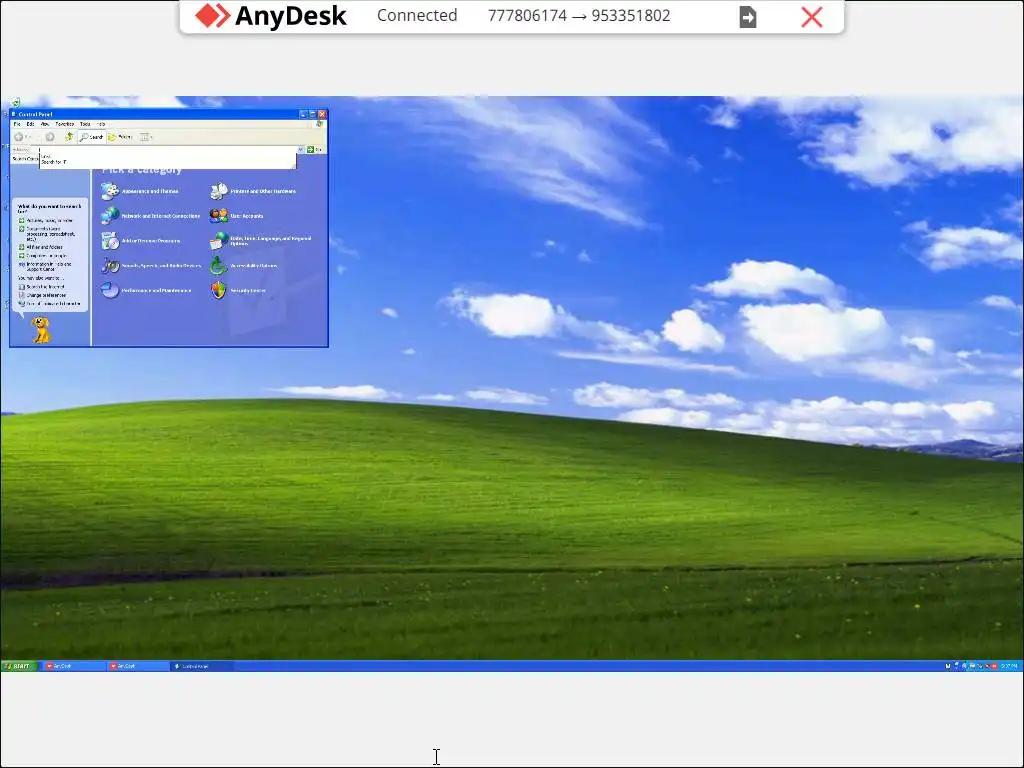This screenshot has width=1024, height=768.
Task: Click the Security Center text label
Action: point(248,291)
